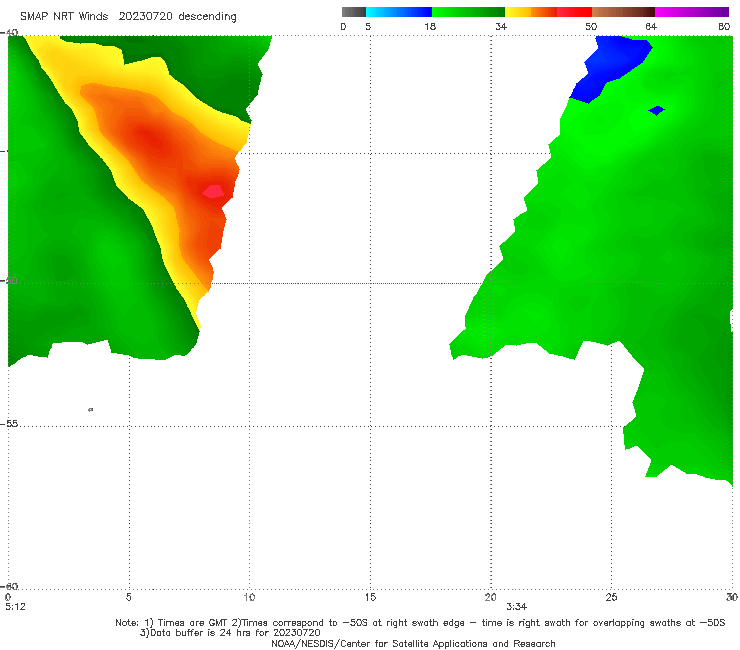The height and width of the screenshot is (650, 740).
Task: Click the longitude axis label "5"
Action: (x=129, y=597)
